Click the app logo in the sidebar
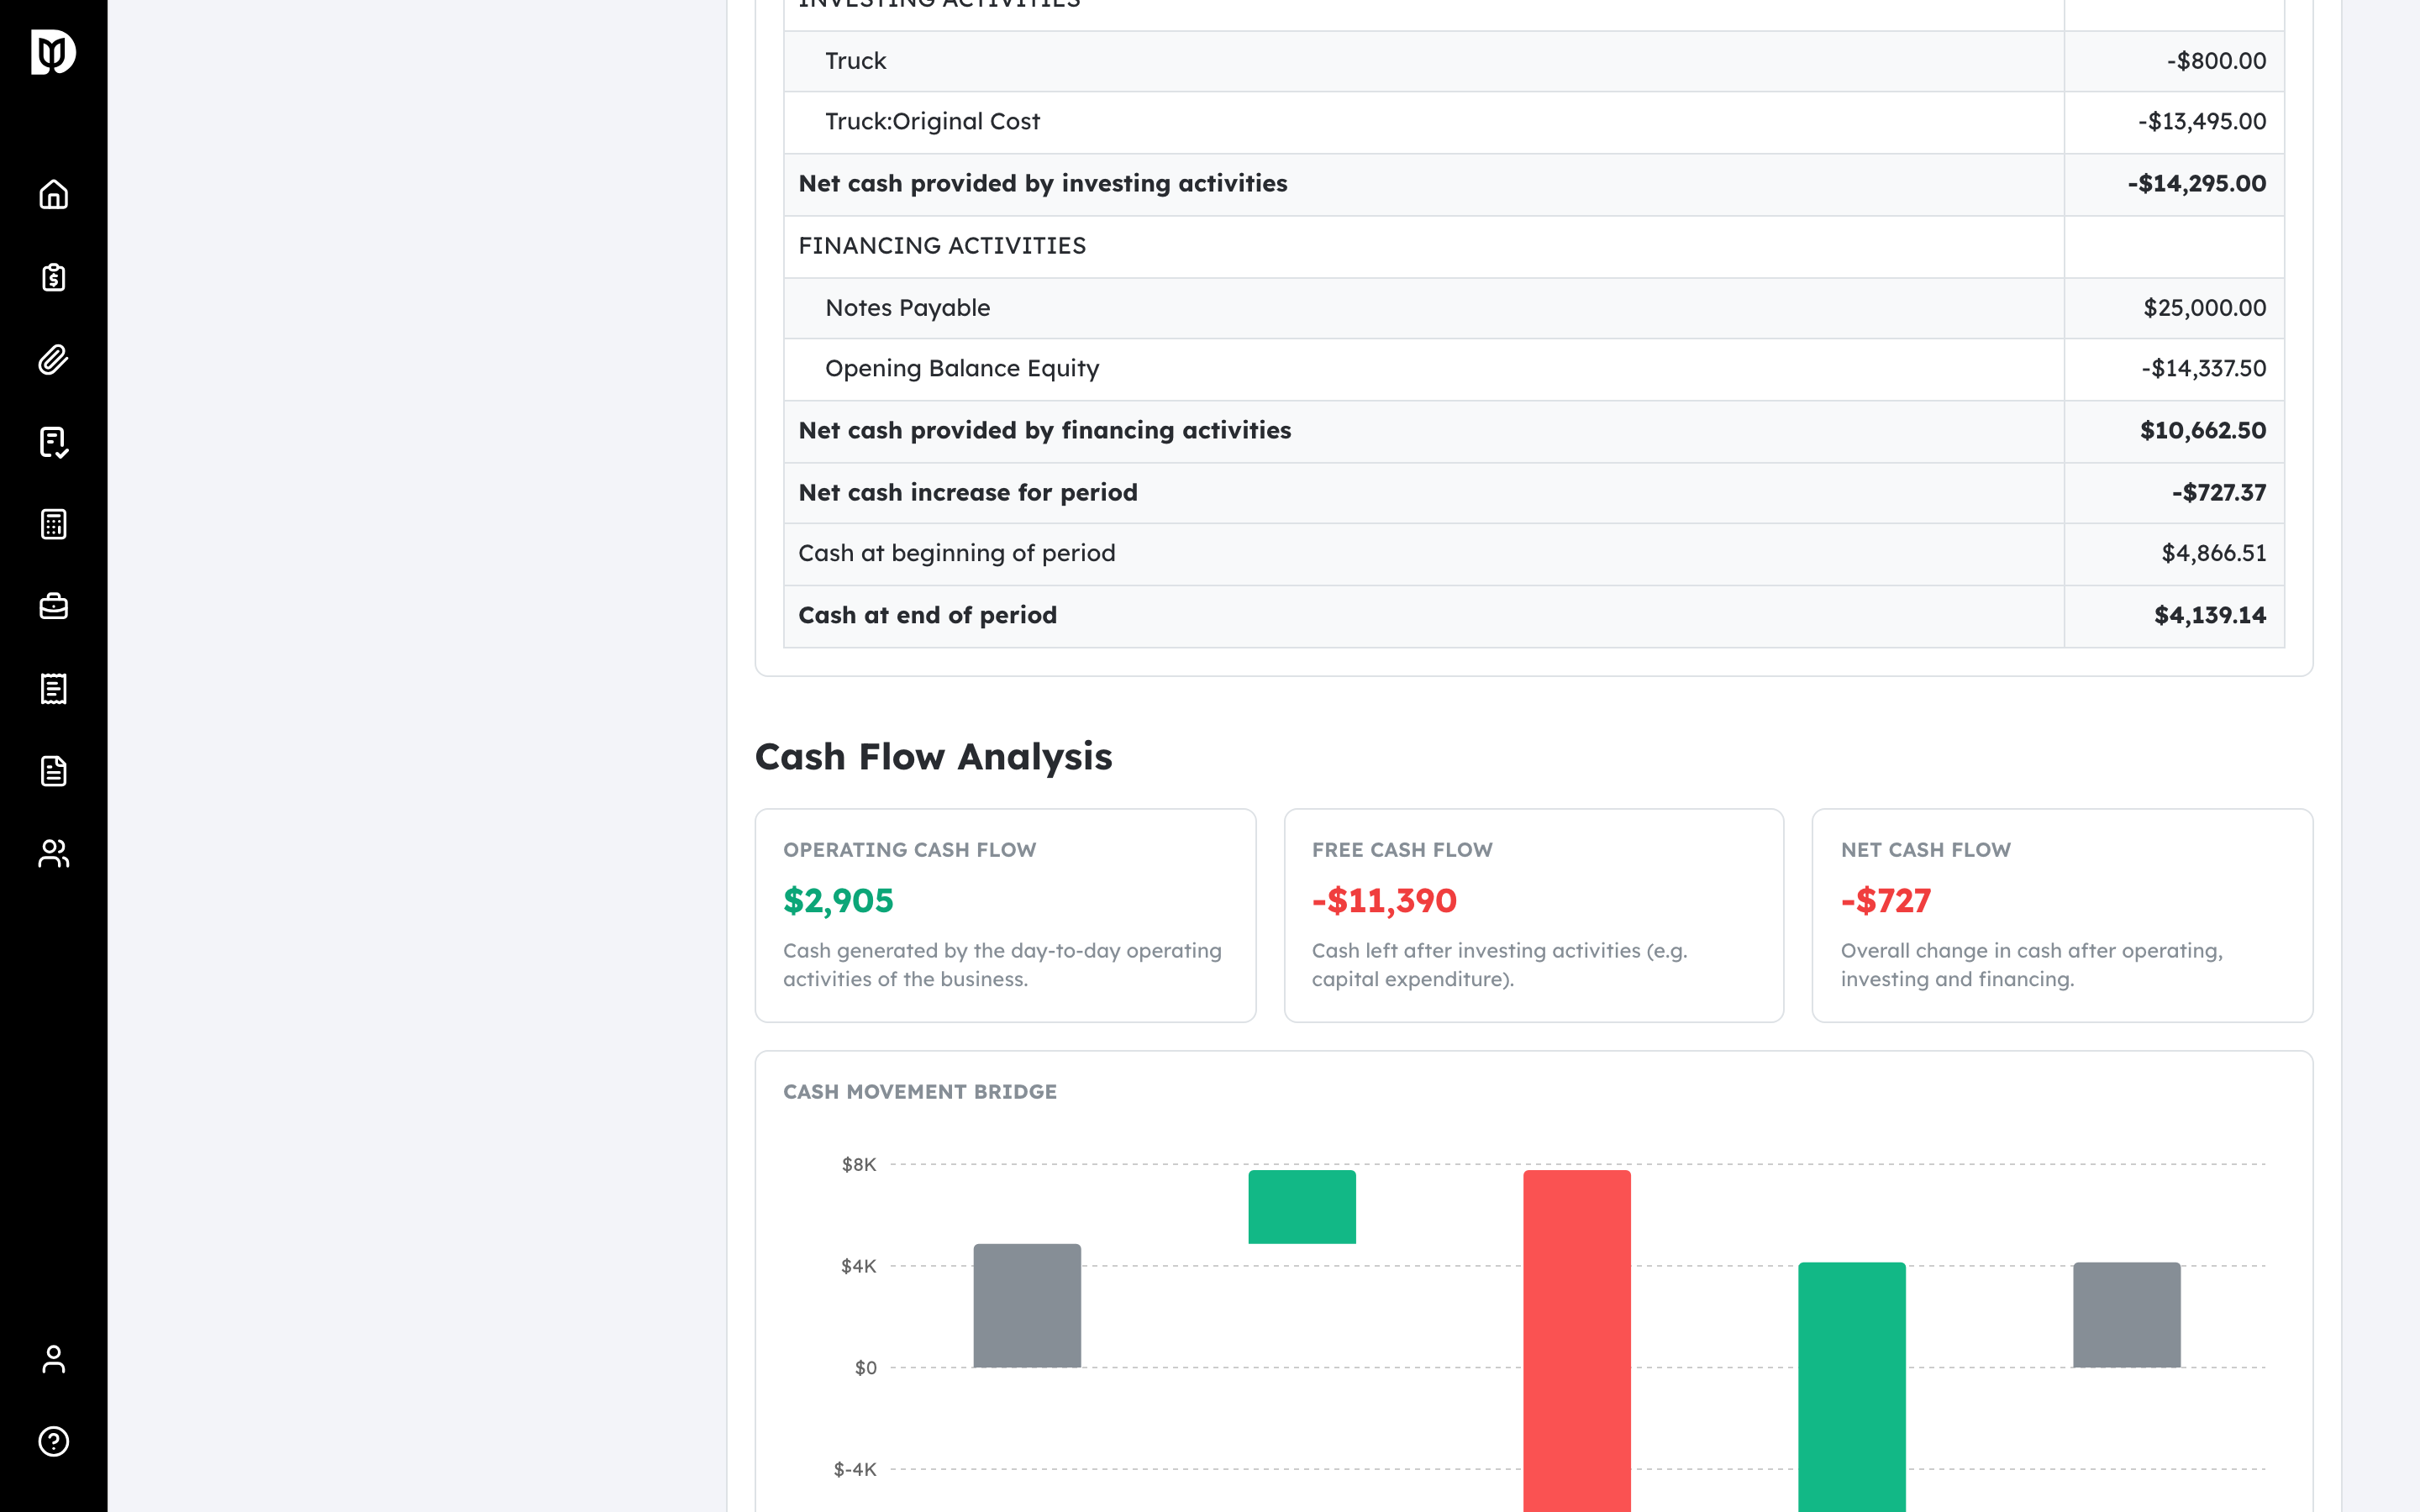The image size is (2420, 1512). coord(53,52)
